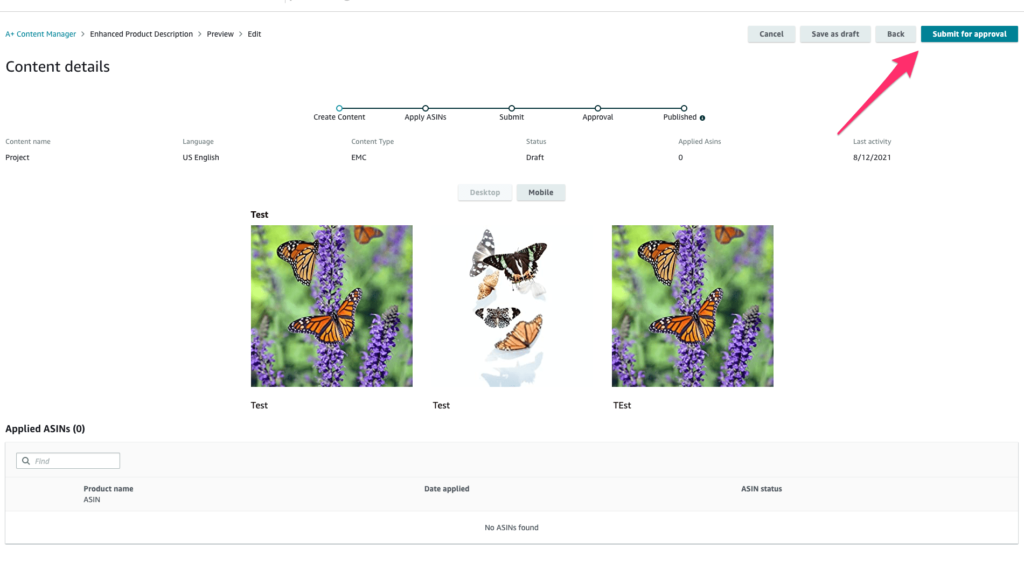Go to Preview breadcrumb

(220, 34)
